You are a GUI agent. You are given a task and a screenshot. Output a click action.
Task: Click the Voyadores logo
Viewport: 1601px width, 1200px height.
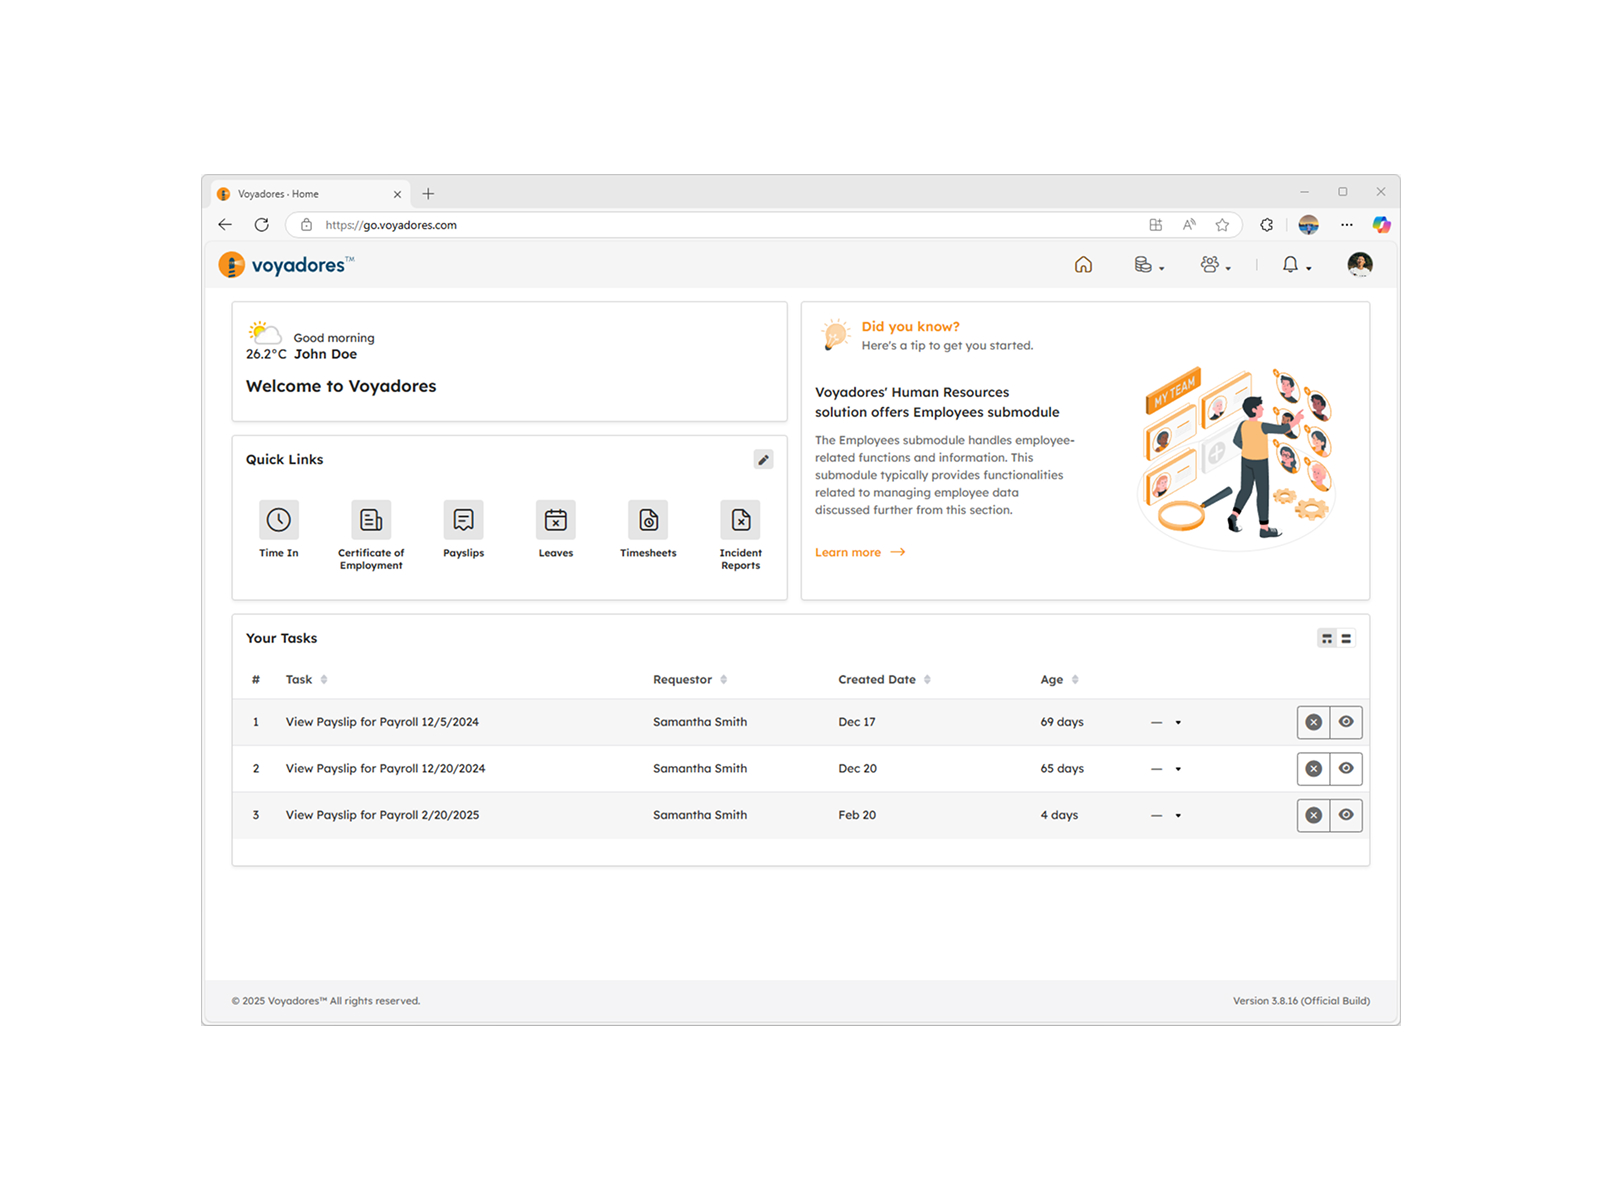(x=286, y=265)
